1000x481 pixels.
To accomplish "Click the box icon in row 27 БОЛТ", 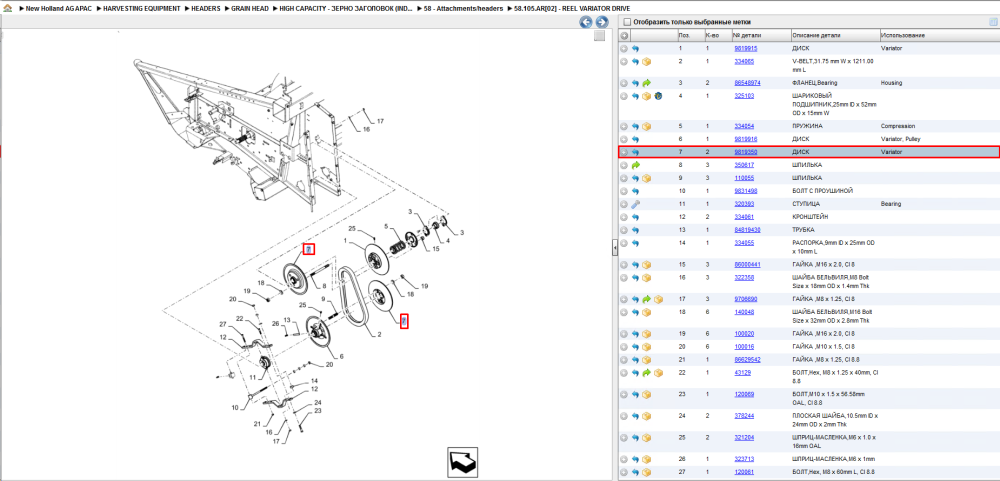I will tap(646, 472).
